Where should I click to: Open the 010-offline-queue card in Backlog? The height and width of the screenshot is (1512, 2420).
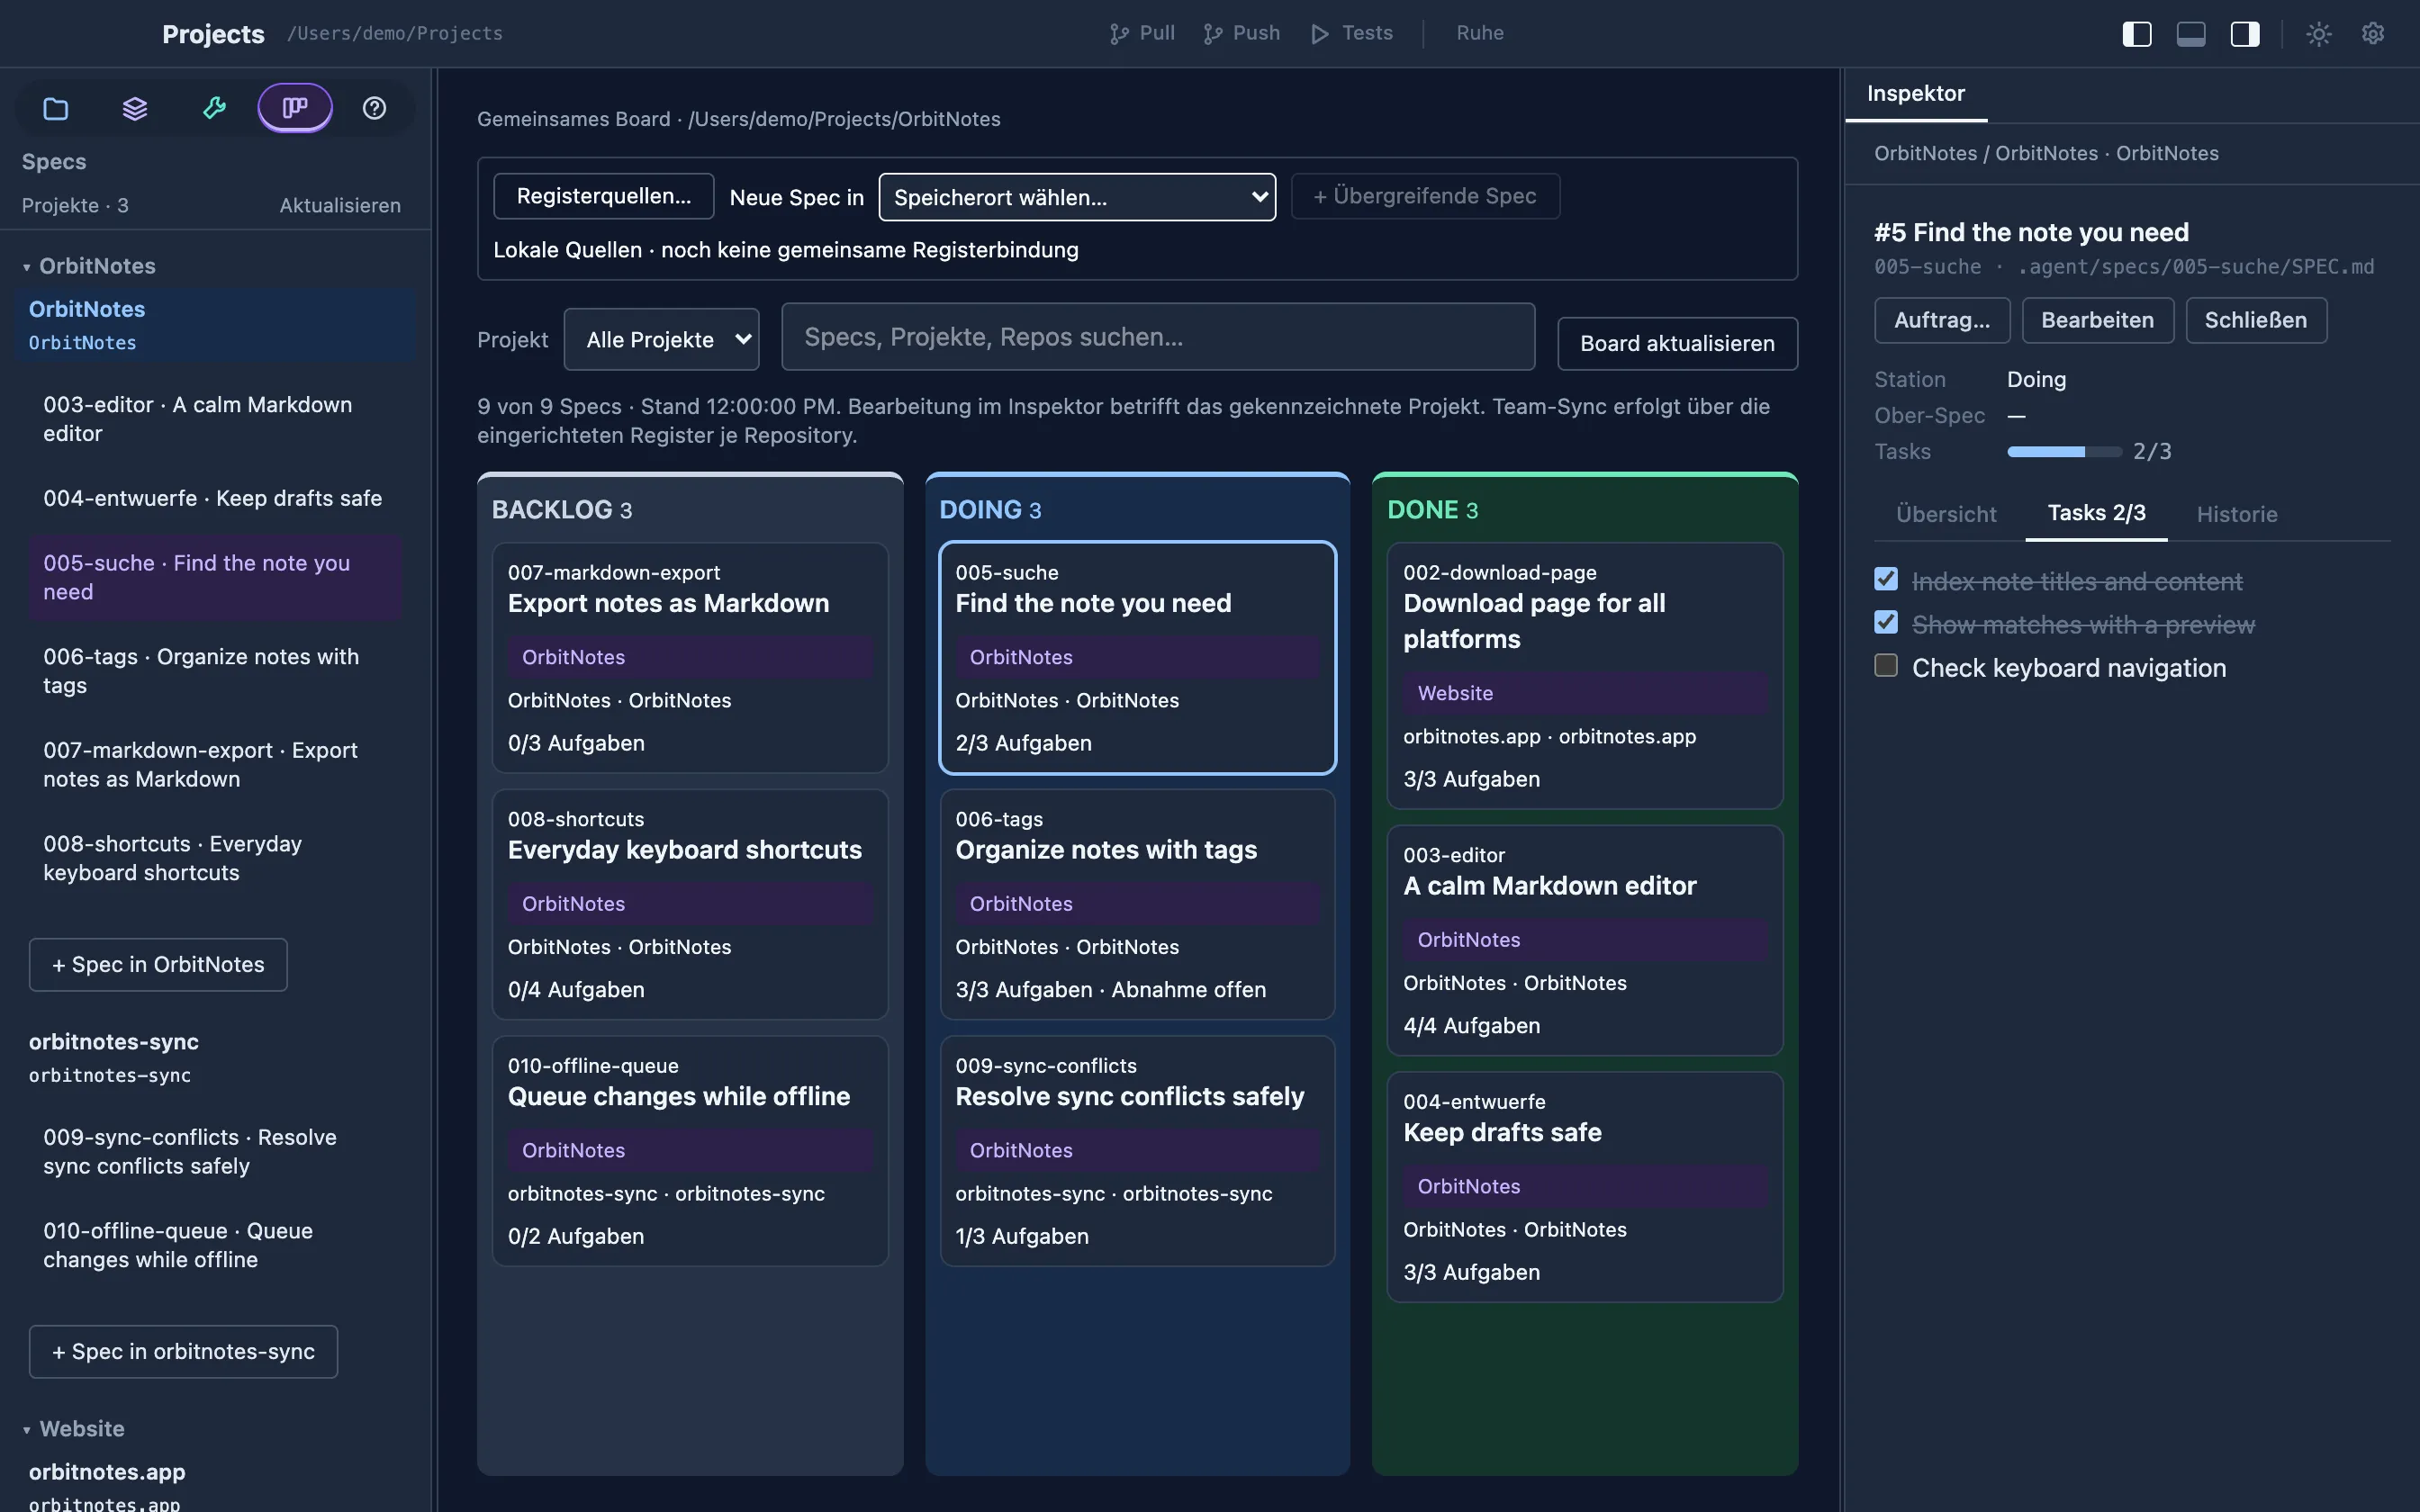pos(690,1150)
